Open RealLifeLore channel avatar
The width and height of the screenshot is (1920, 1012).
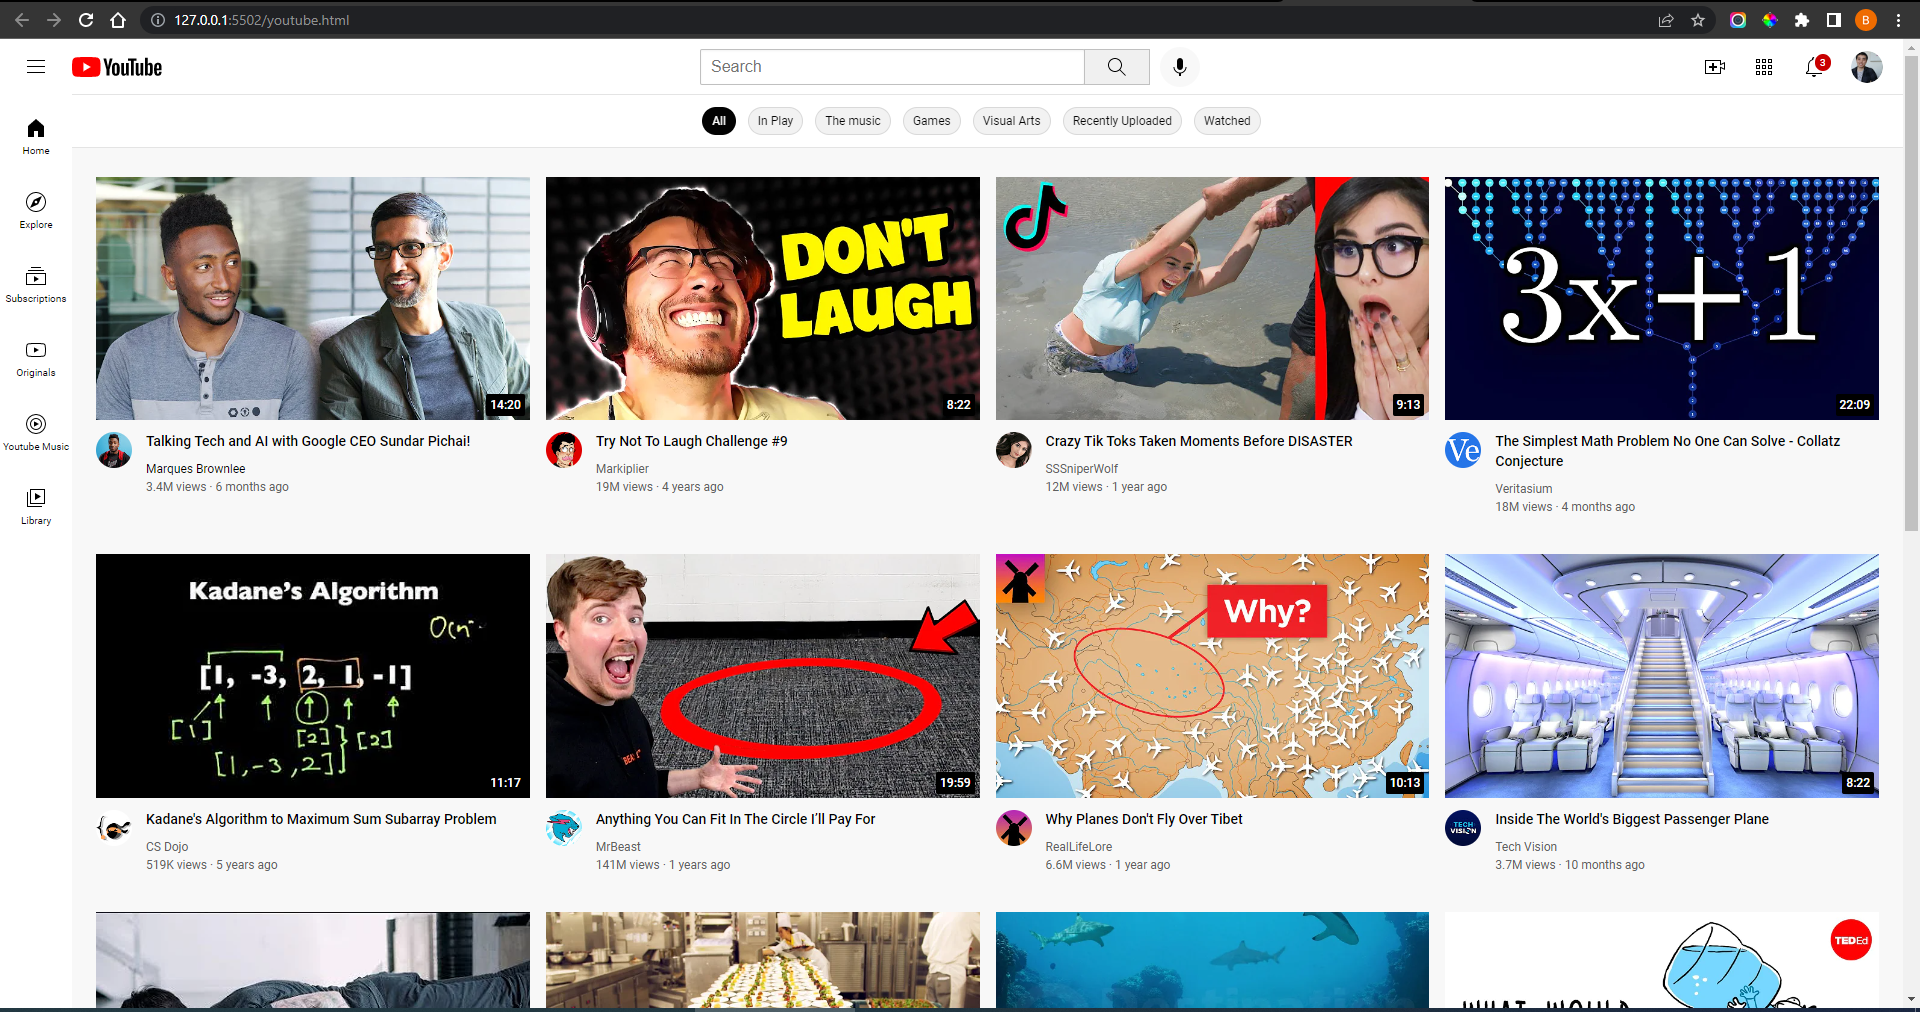pyautogui.click(x=1014, y=828)
